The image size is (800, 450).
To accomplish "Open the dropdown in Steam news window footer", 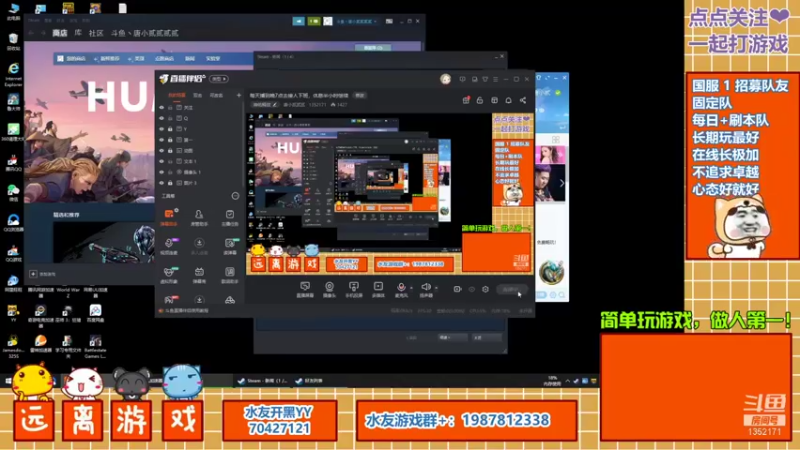I will click(x=452, y=337).
